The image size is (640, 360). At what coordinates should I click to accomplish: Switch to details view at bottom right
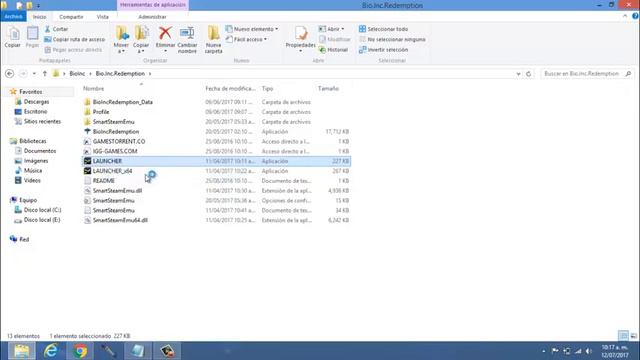click(623, 336)
